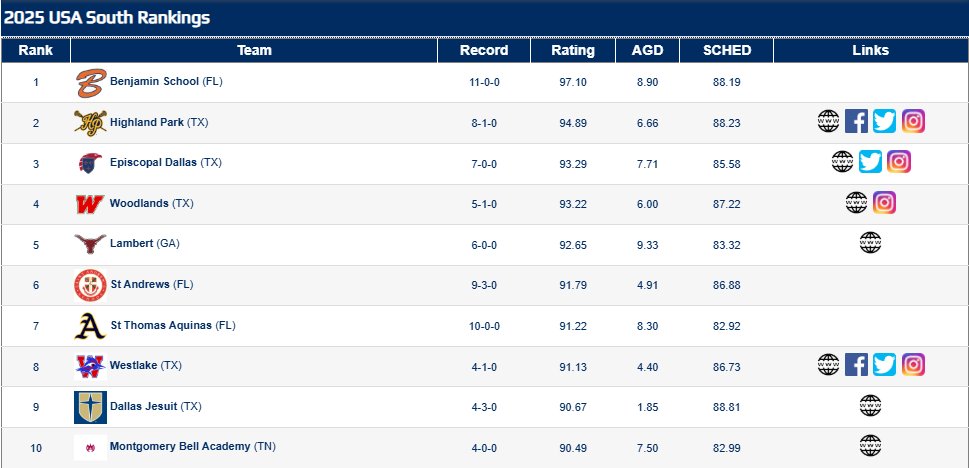Select St Thomas Aquinas record 10-0-0

484,326
